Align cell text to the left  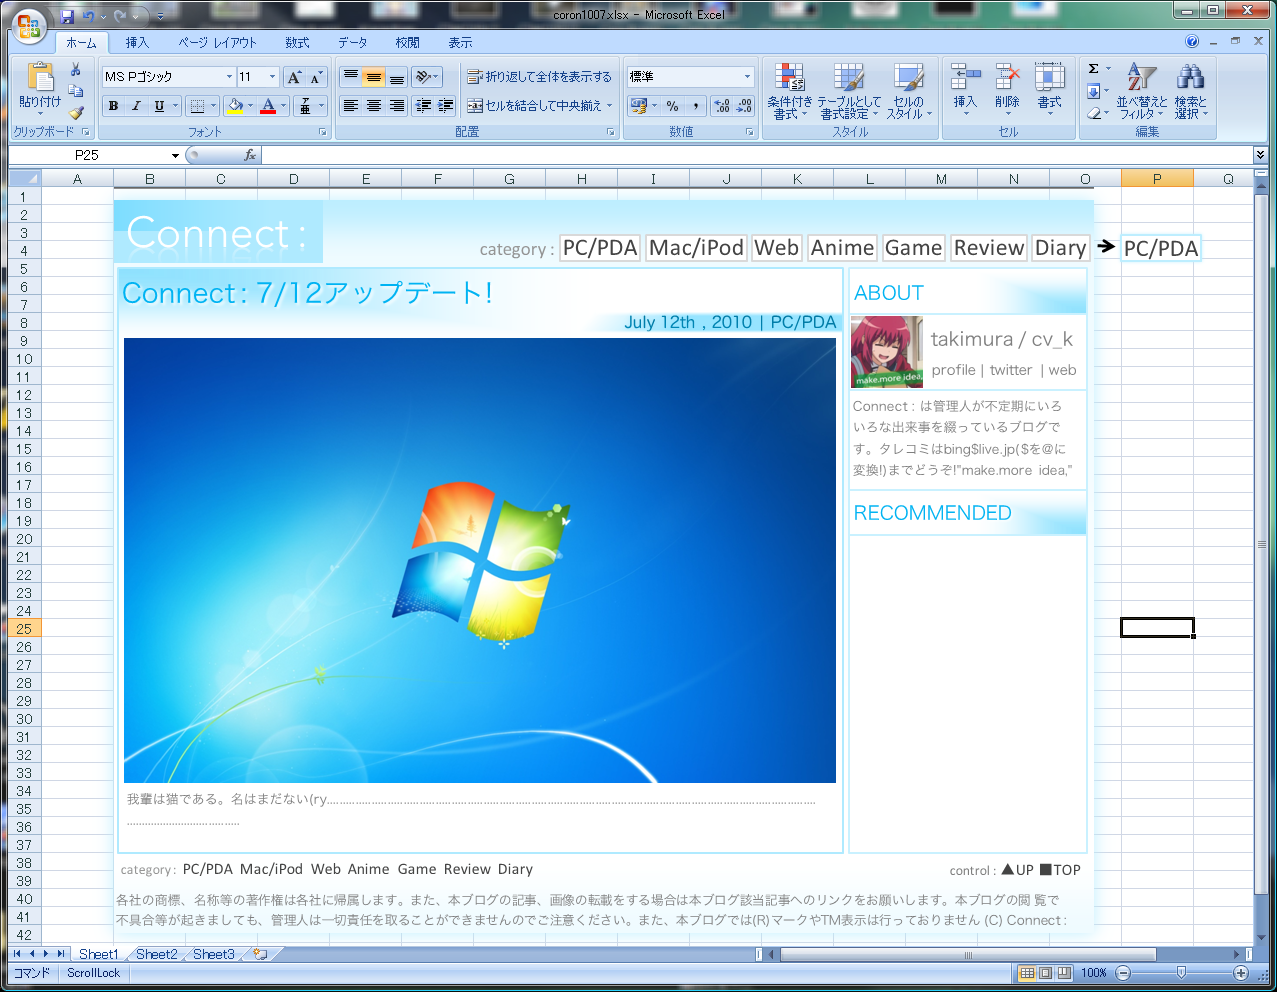coord(350,106)
